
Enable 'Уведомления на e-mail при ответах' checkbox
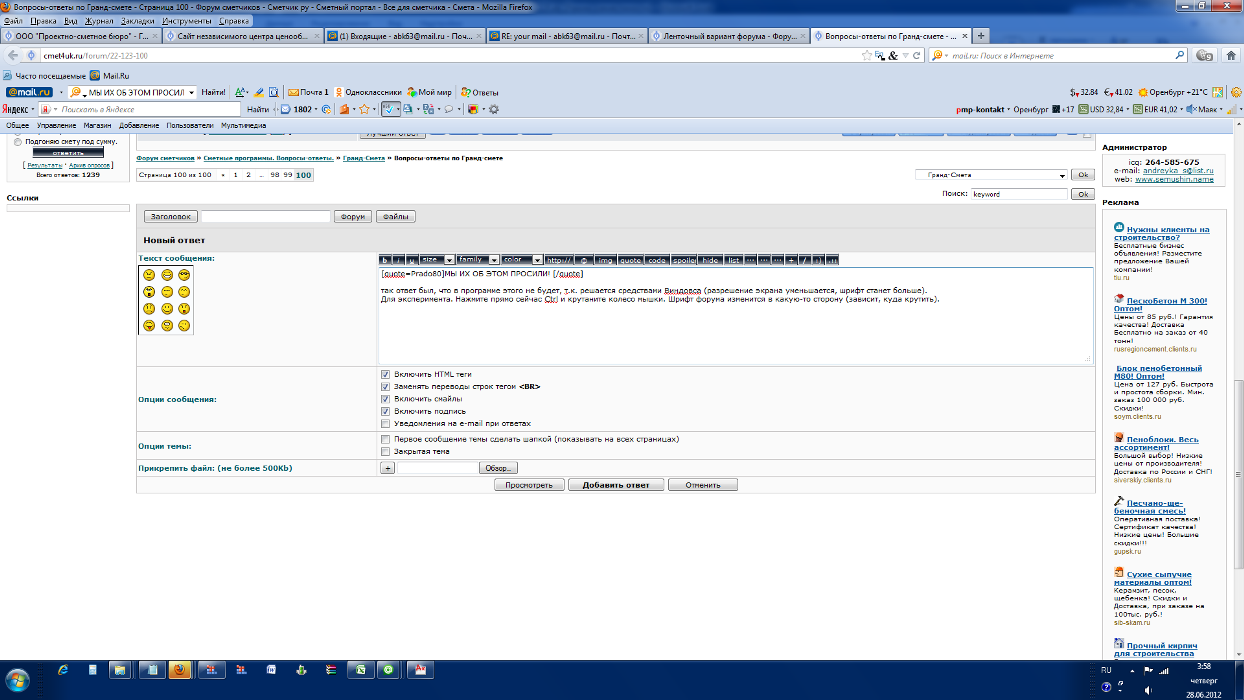(385, 423)
